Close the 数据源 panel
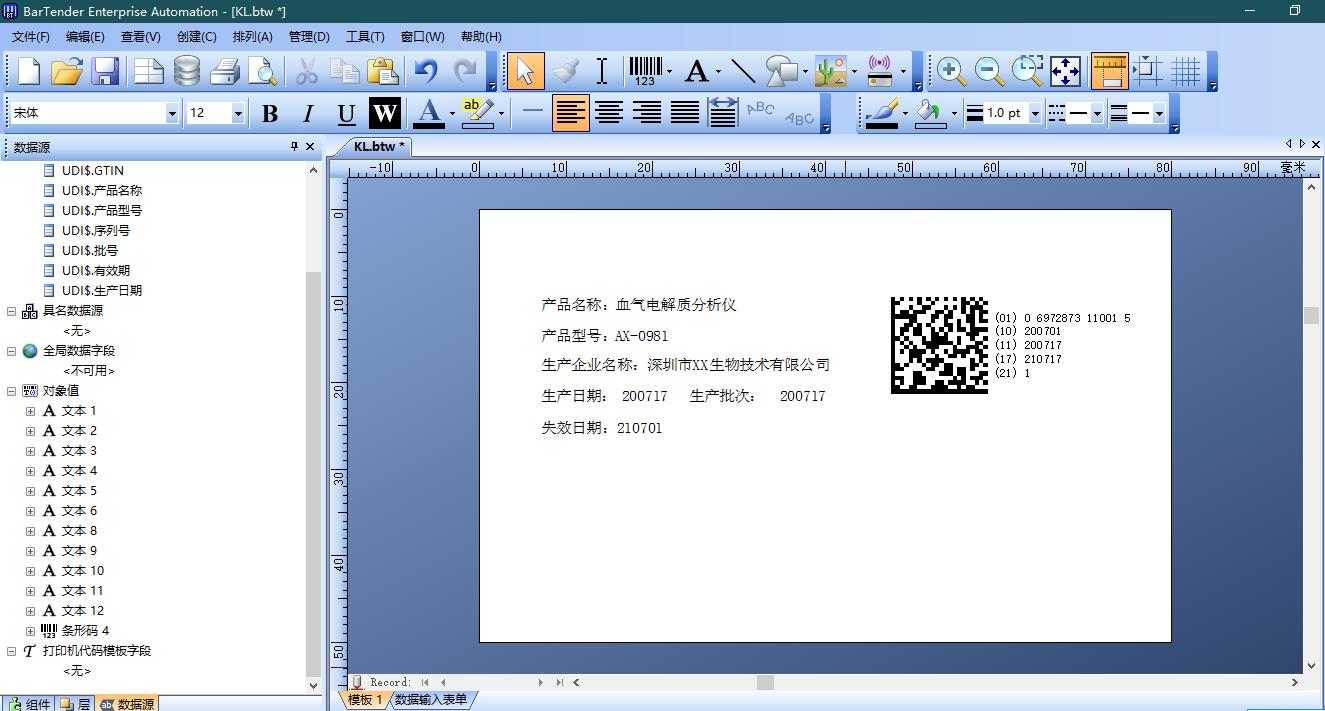This screenshot has height=711, width=1325. tap(310, 147)
